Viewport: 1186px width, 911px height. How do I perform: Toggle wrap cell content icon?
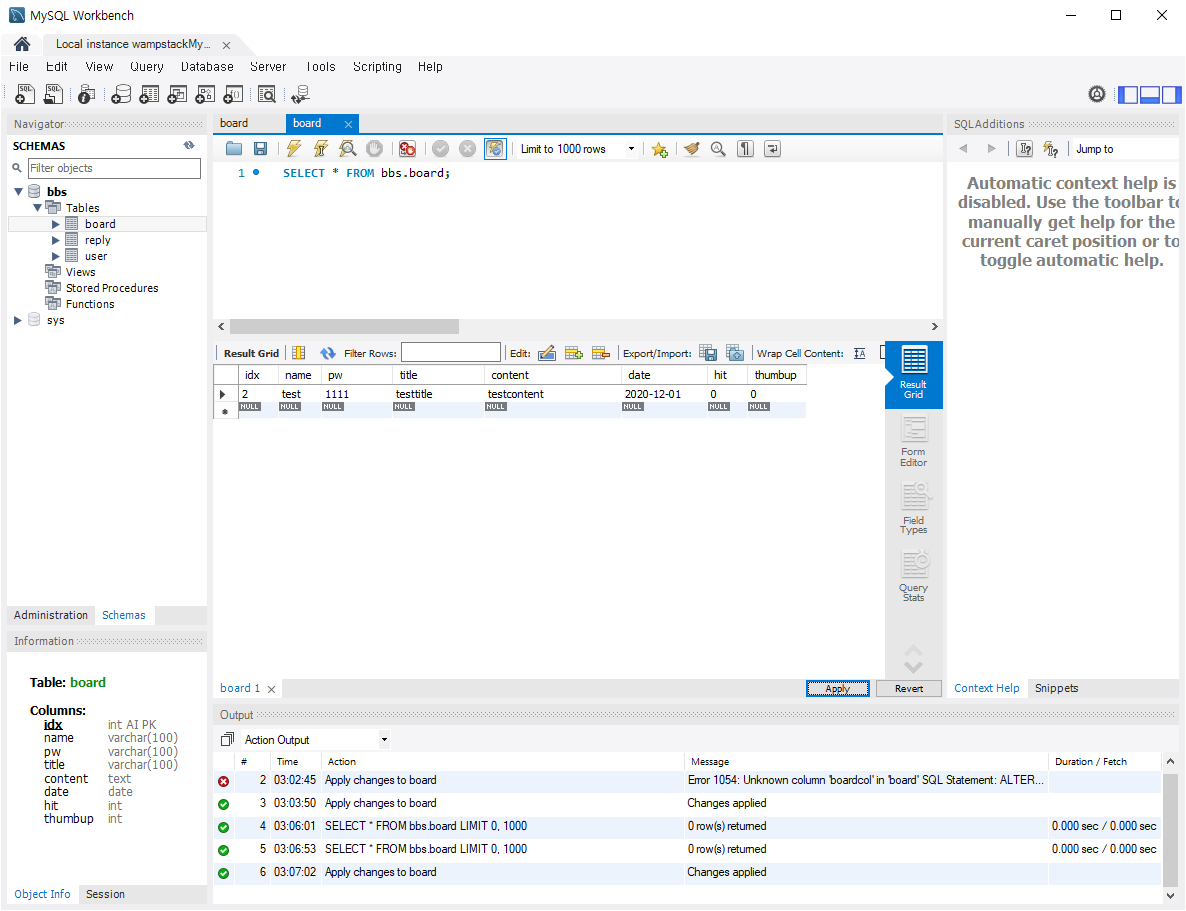[x=860, y=353]
